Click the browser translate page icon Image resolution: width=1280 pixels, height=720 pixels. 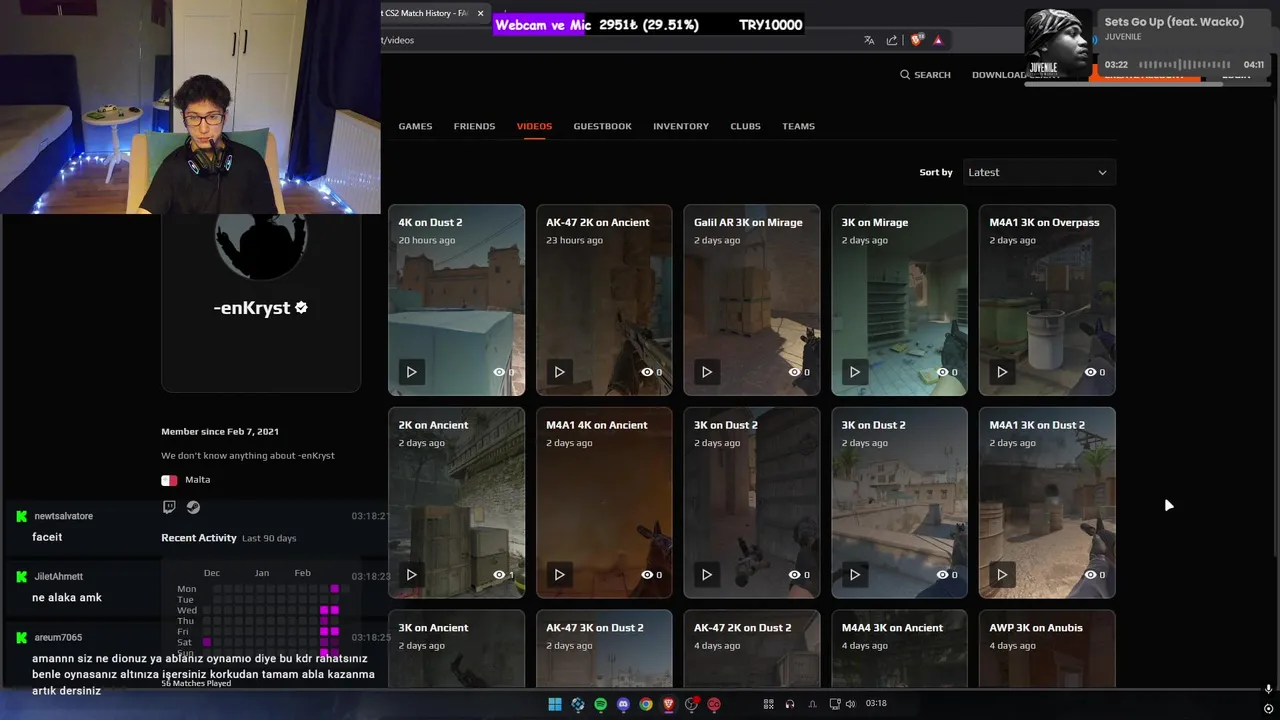[869, 40]
